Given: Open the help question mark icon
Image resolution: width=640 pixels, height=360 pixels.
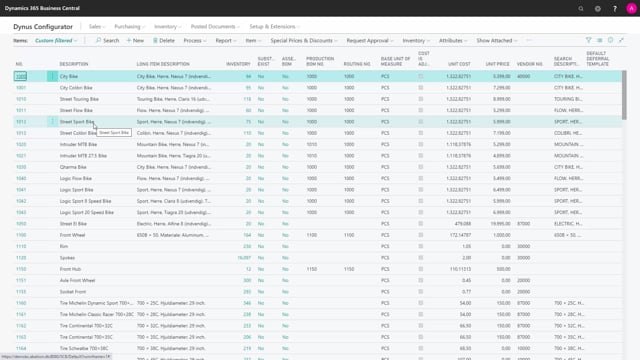Looking at the screenshot, I should [x=615, y=9].
